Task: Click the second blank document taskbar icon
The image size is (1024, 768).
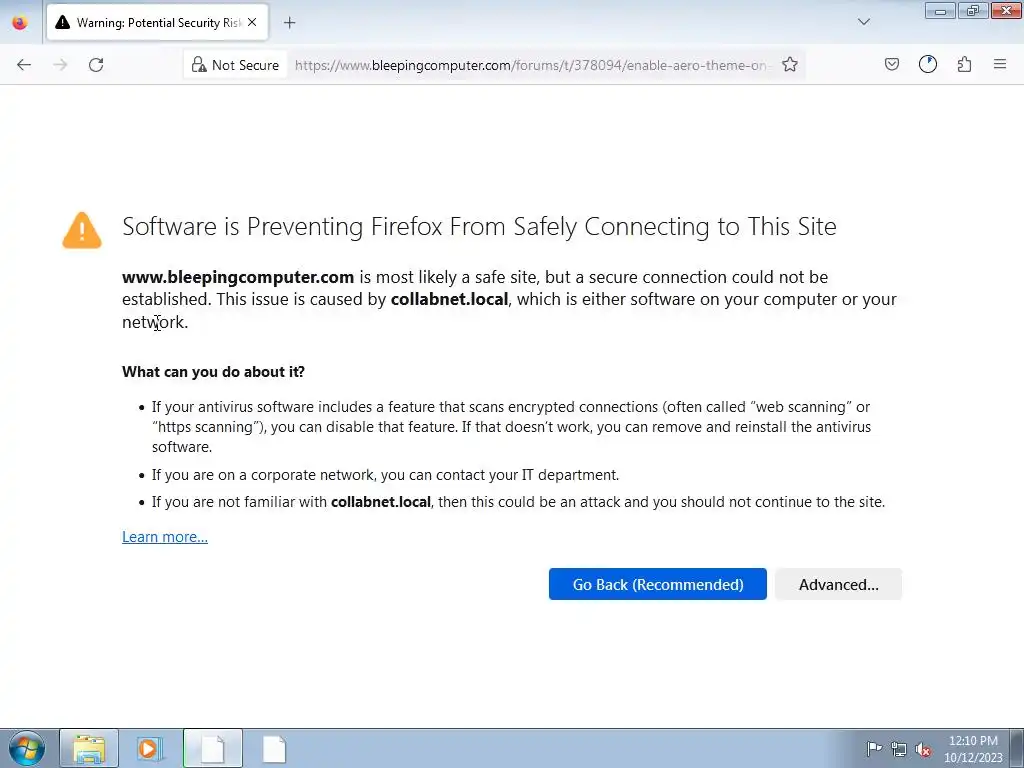Action: (x=274, y=748)
